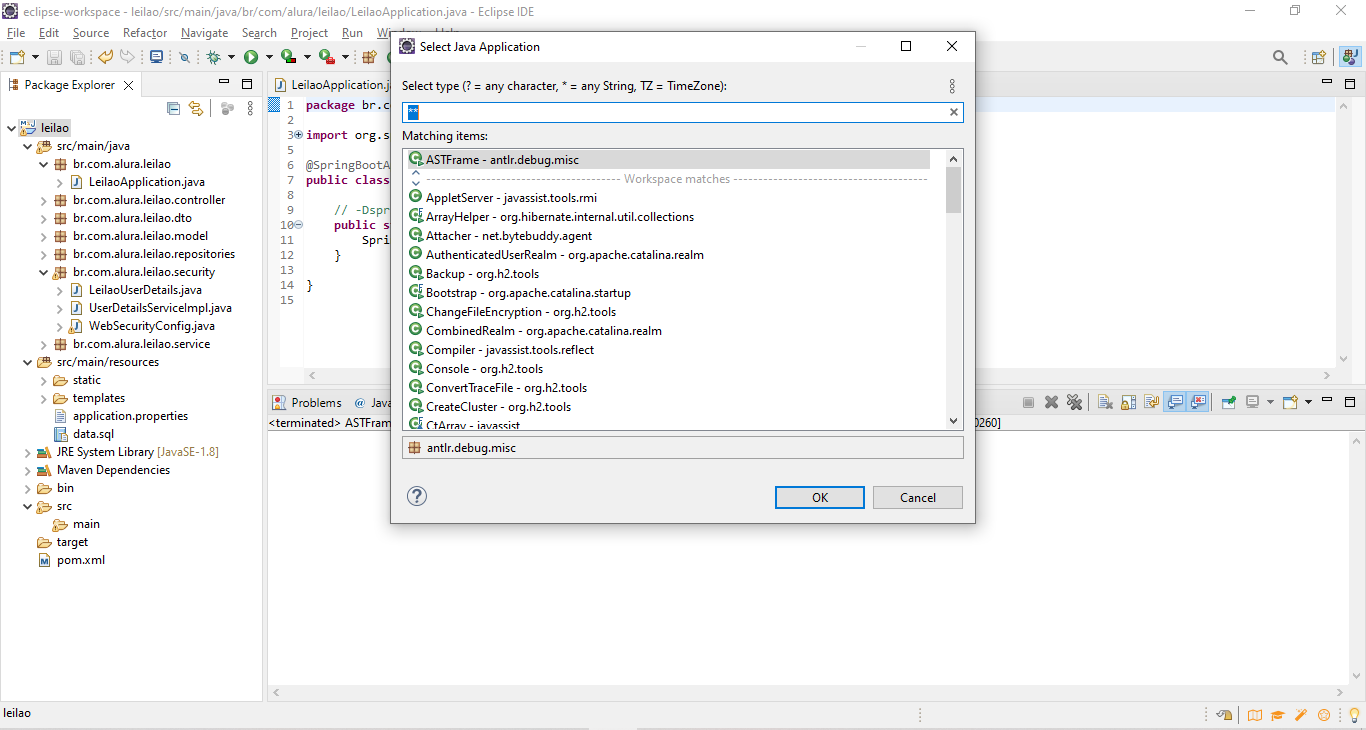
Task: Open Package Explorer view menu dots
Action: [x=250, y=108]
